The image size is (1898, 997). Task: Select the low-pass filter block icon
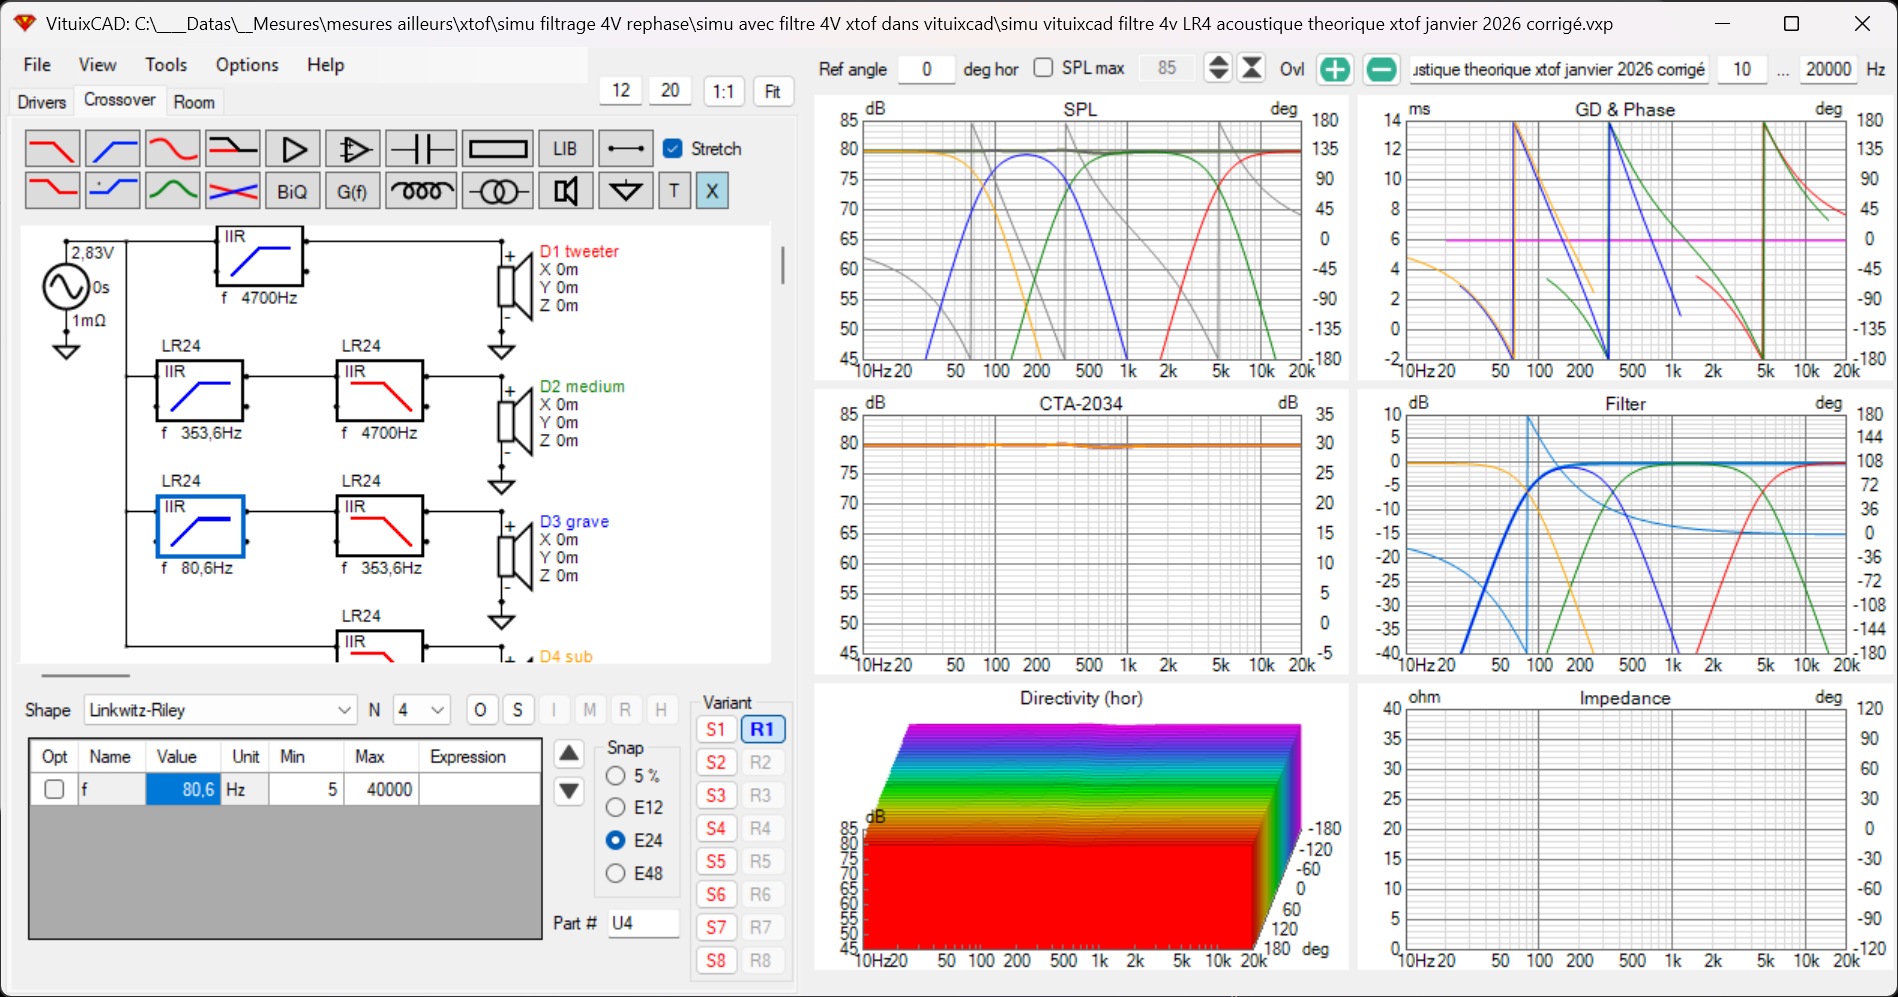coord(52,149)
